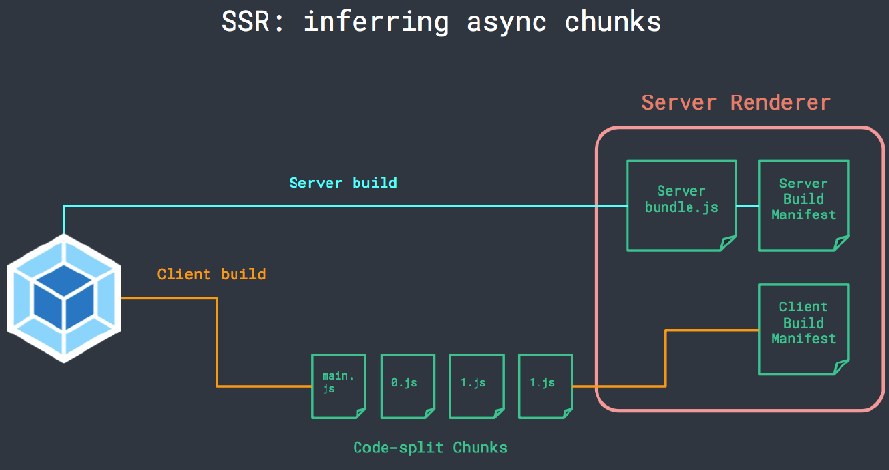The image size is (889, 470).
Task: Click the webpack cube logo
Action: [64, 297]
